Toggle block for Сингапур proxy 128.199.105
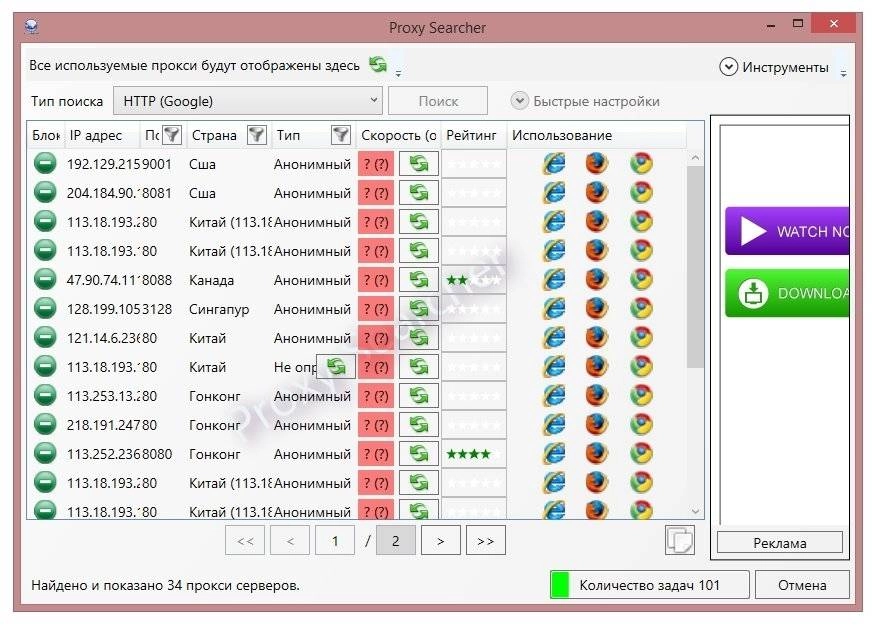The width and height of the screenshot is (880, 631). click(x=45, y=308)
